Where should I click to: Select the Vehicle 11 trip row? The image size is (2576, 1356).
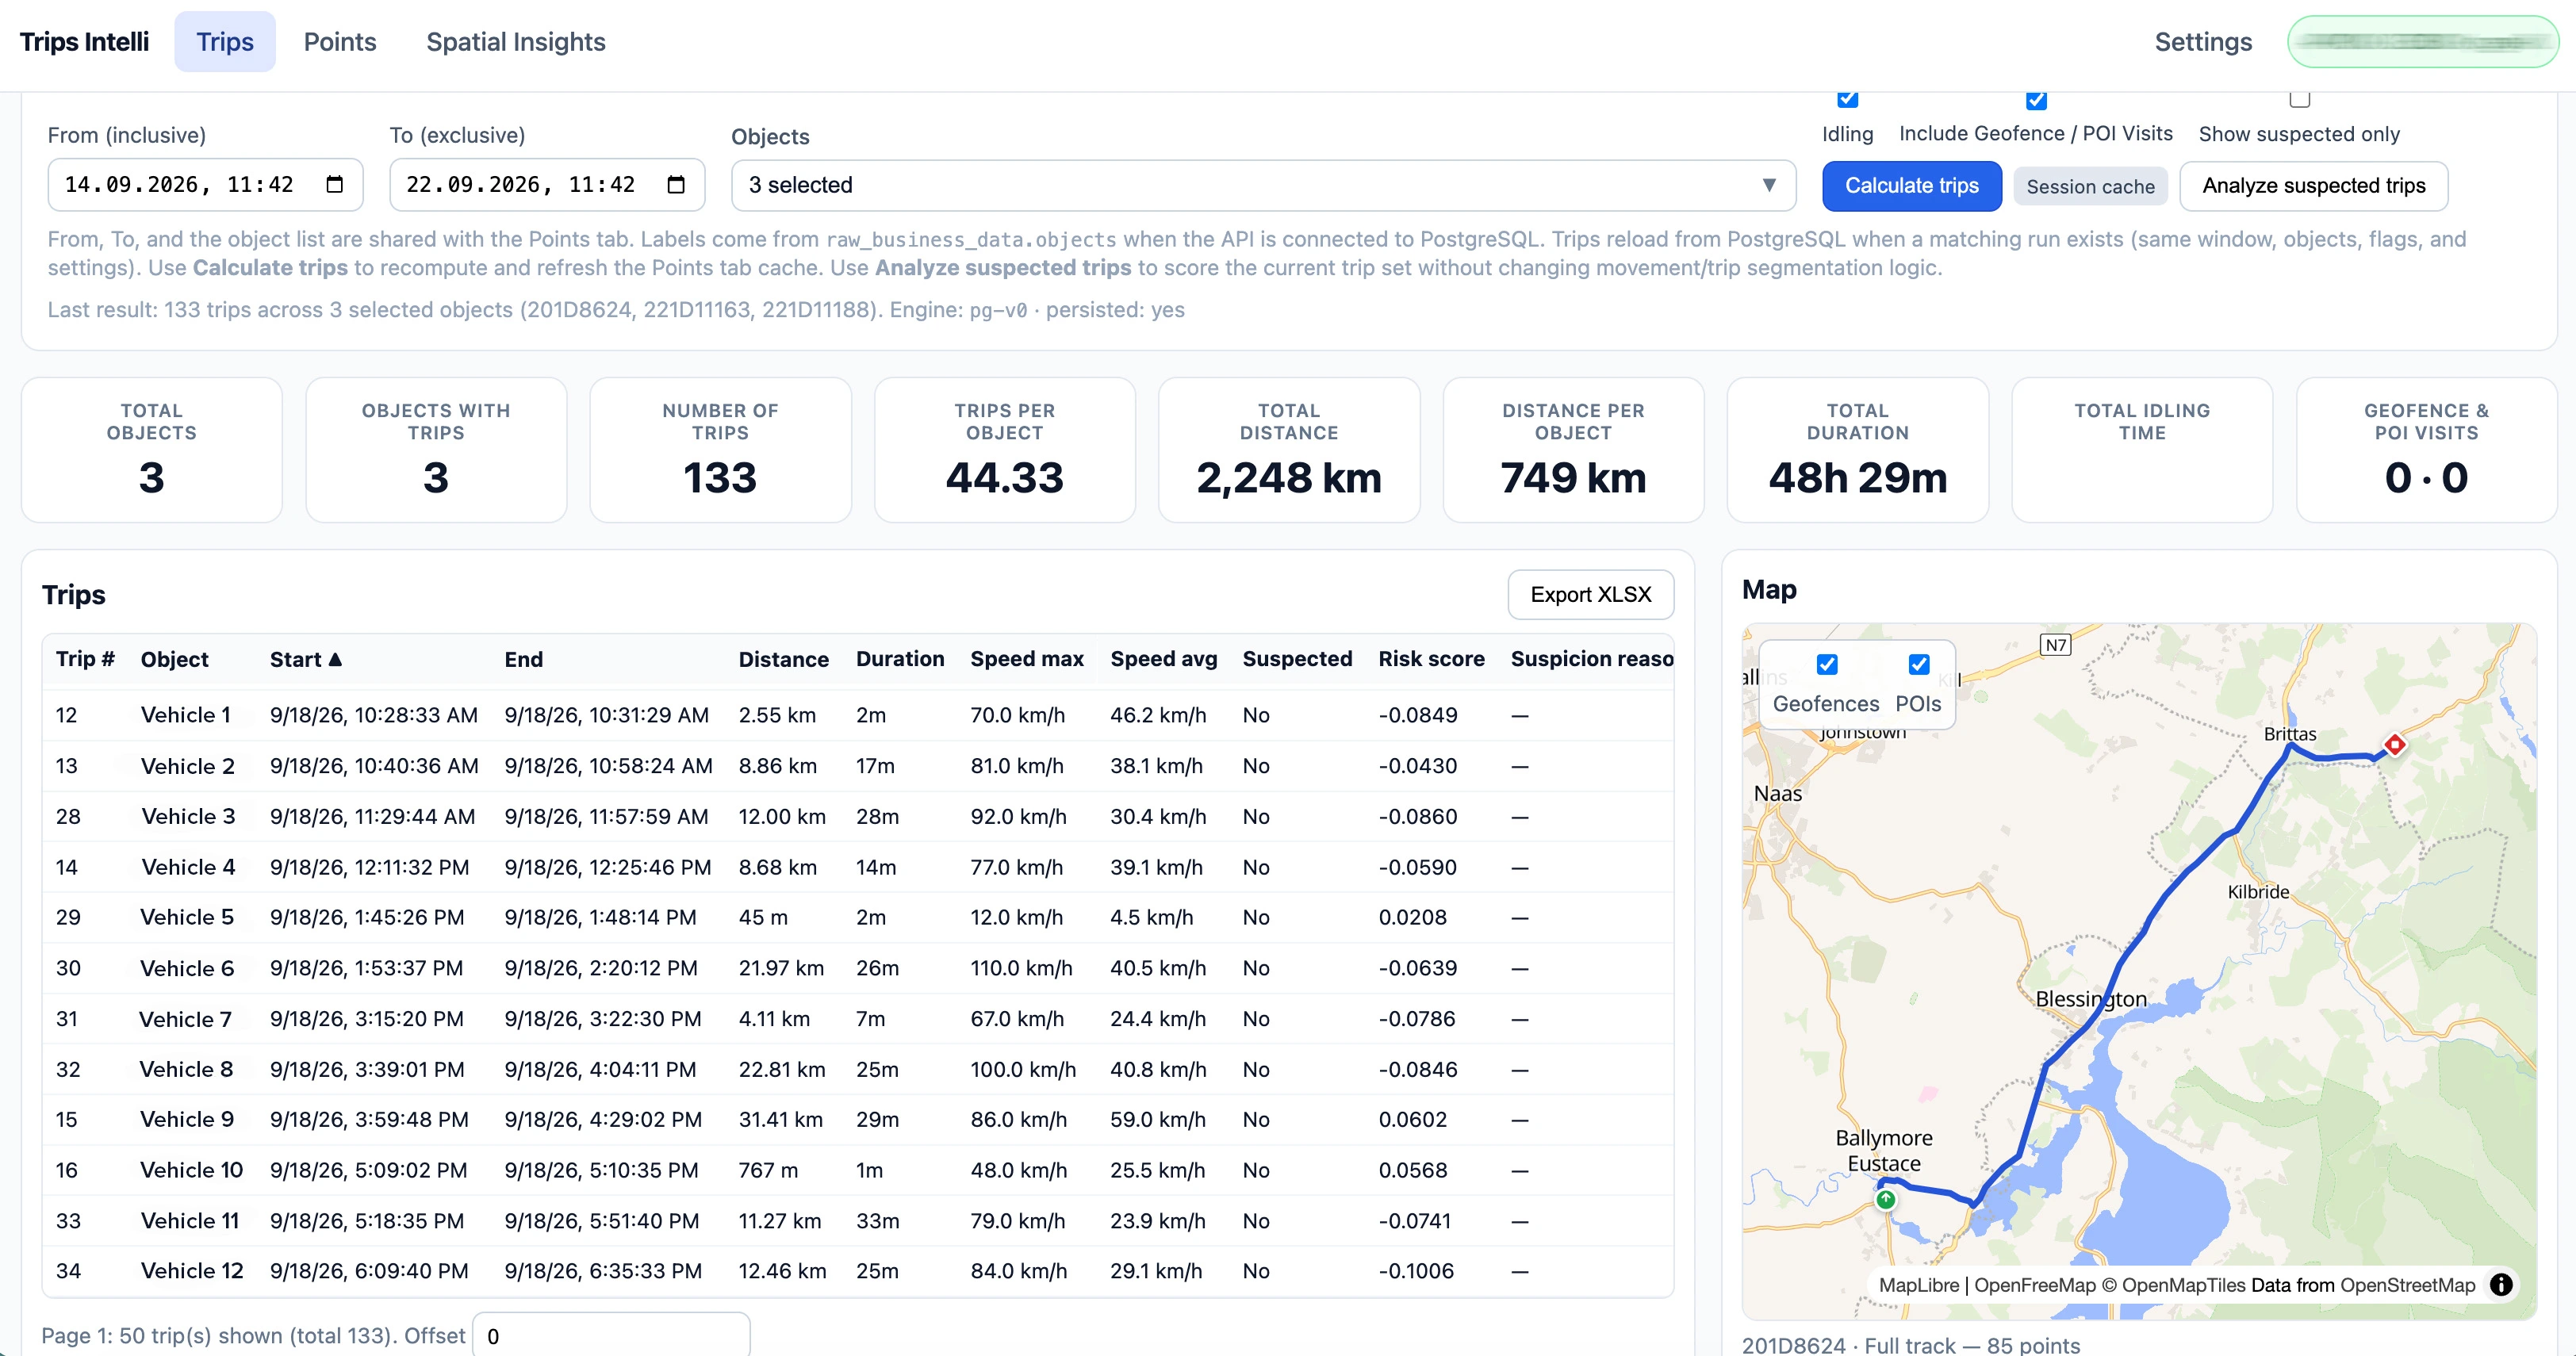click(857, 1221)
